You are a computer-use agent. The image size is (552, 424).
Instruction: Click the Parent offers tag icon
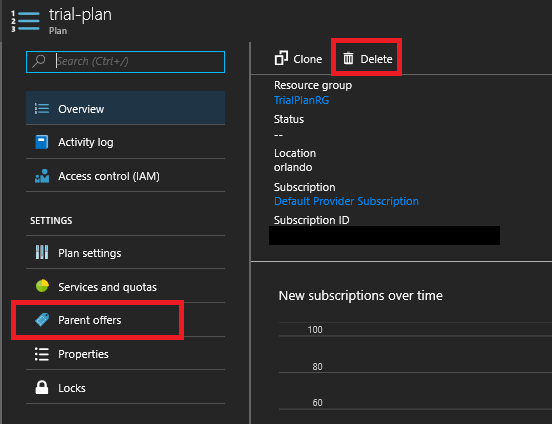(42, 320)
